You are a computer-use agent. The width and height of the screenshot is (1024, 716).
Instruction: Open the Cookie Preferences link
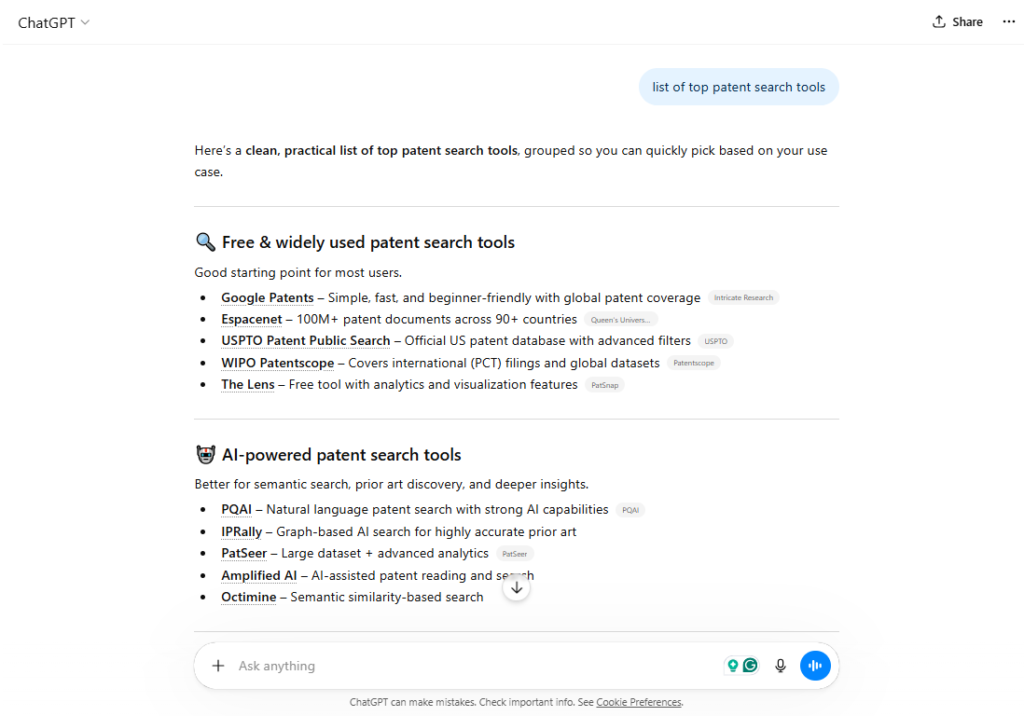[638, 702]
